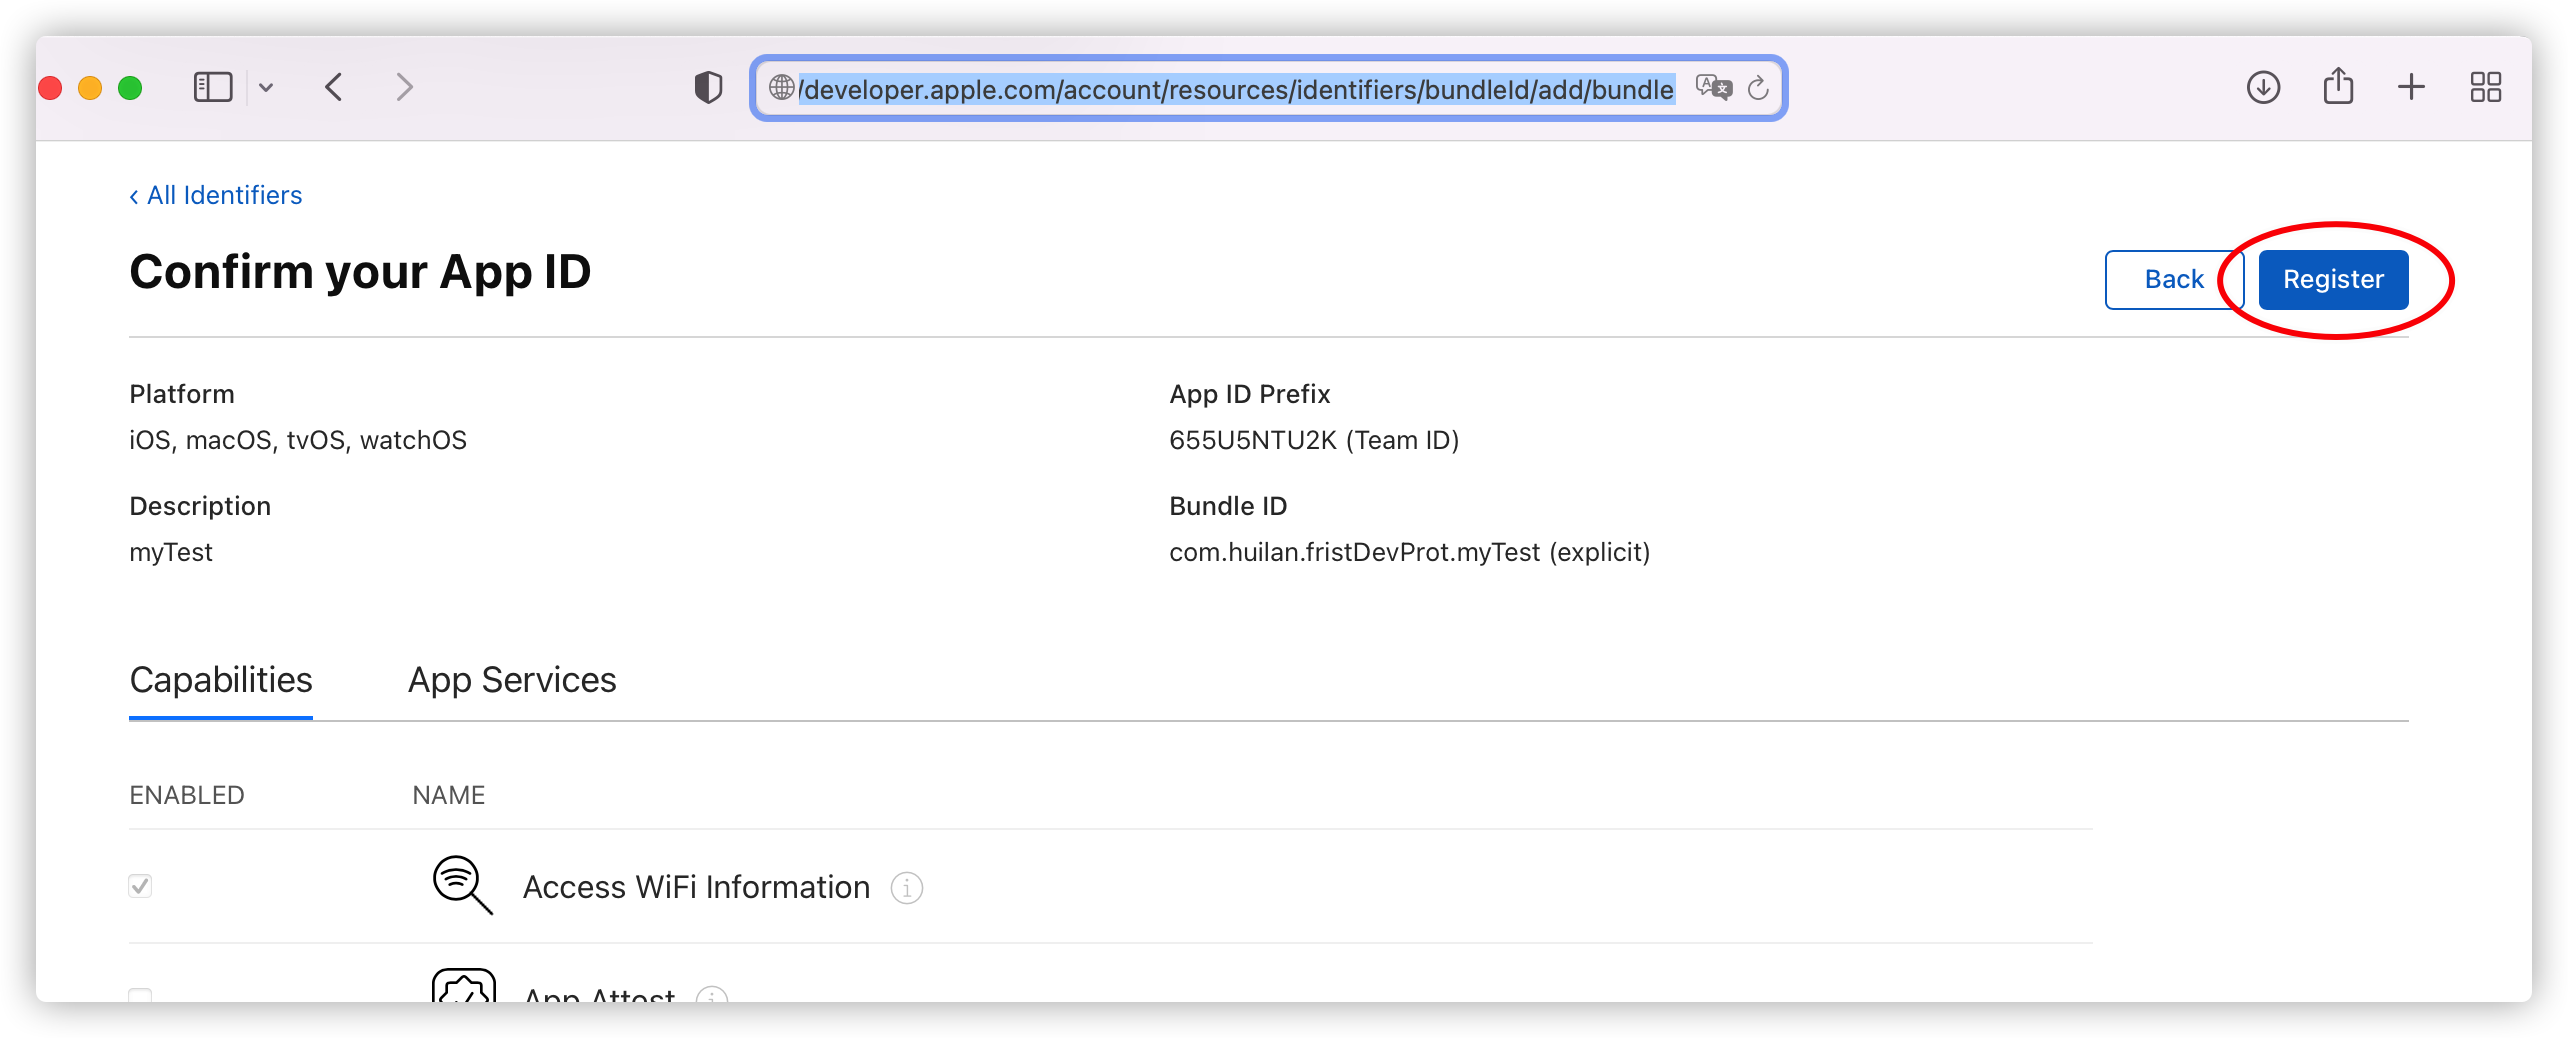The height and width of the screenshot is (1038, 2568).
Task: Close the Safari window with the red button
Action: [50, 88]
